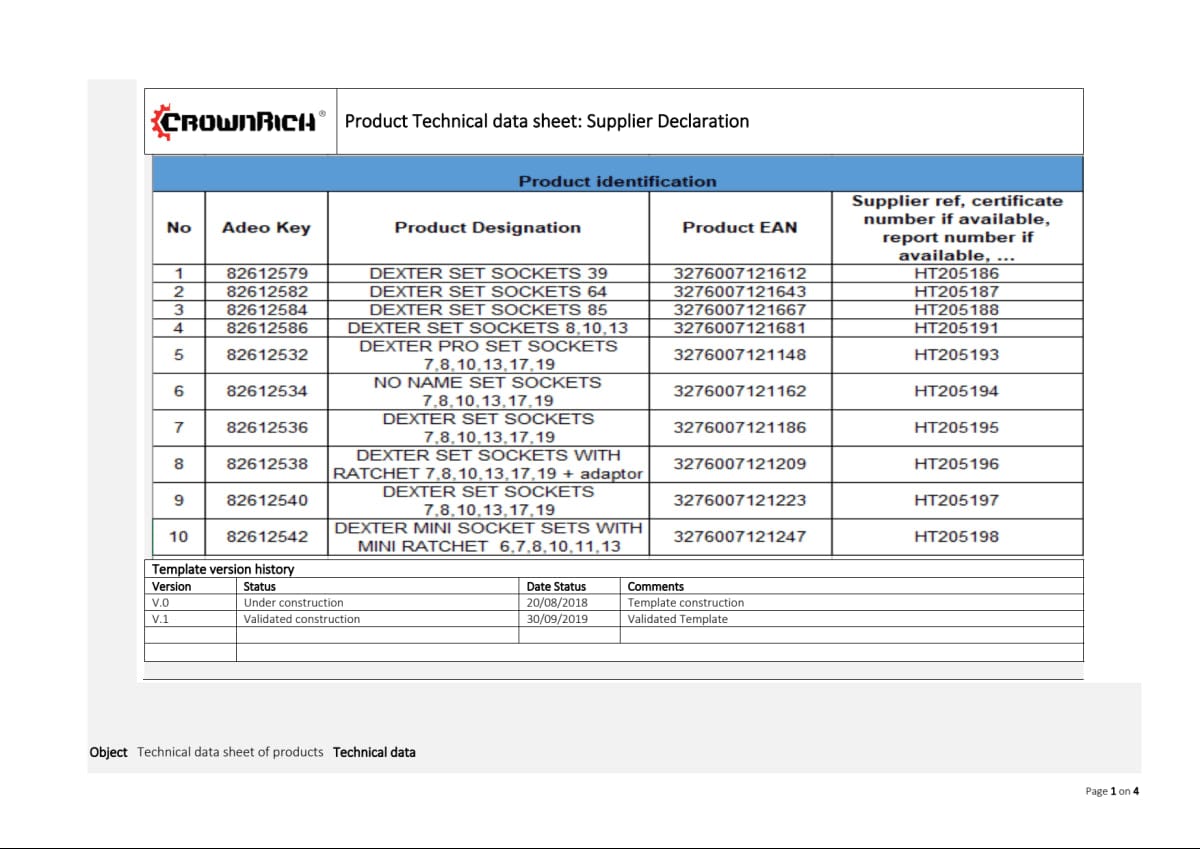Viewport: 1200px width, 849px height.
Task: Click the Technical data footer label
Action: tap(374, 752)
